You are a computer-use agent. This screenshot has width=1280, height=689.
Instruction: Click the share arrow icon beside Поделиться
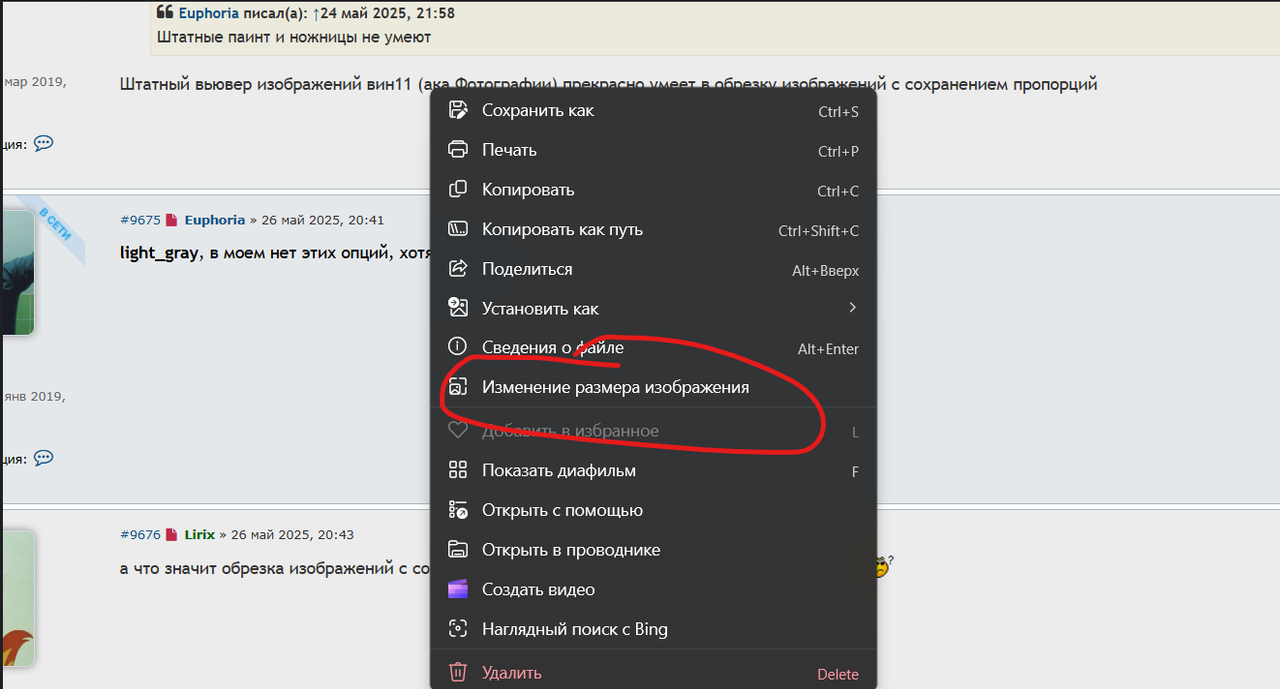point(458,269)
